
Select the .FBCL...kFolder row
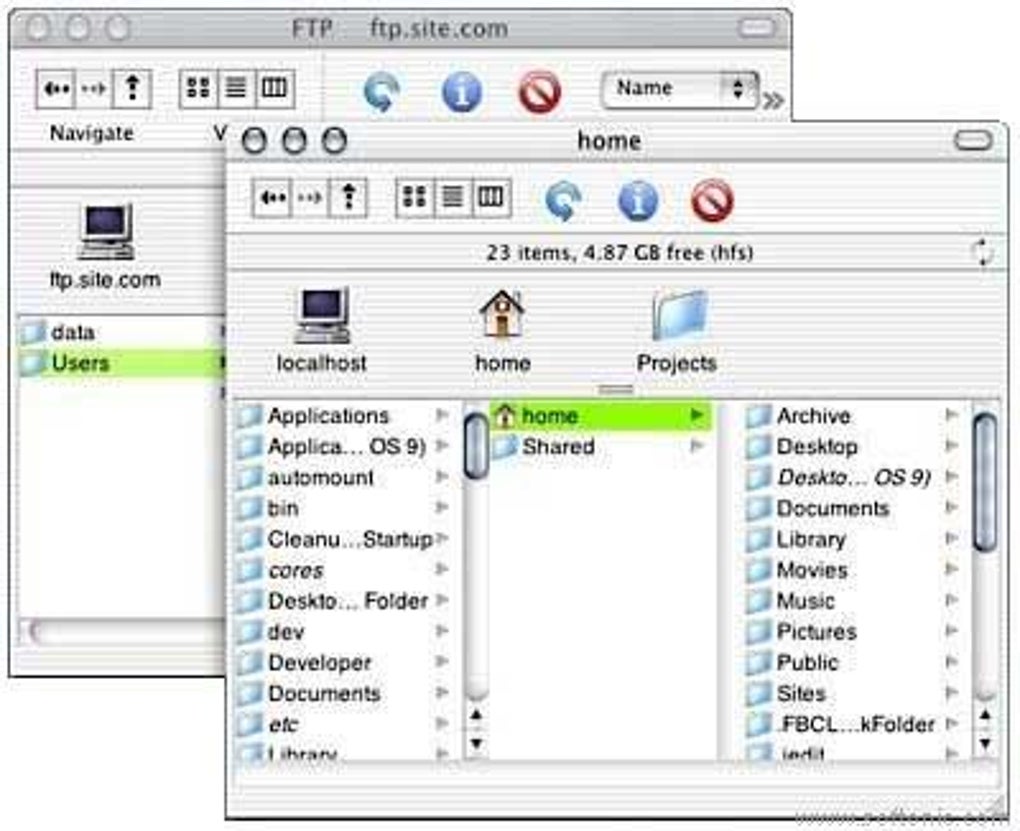[x=853, y=724]
